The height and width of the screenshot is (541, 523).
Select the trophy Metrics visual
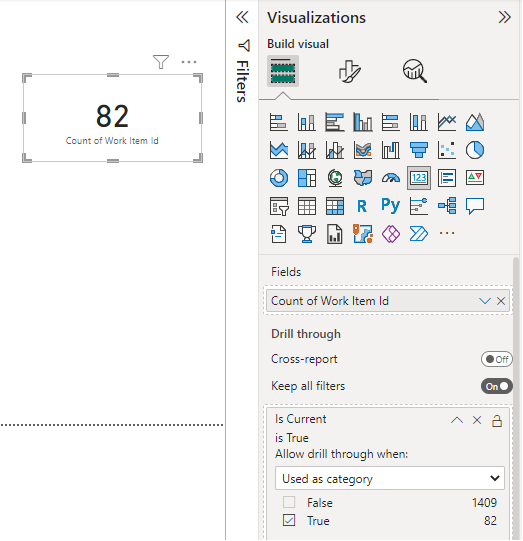(307, 234)
